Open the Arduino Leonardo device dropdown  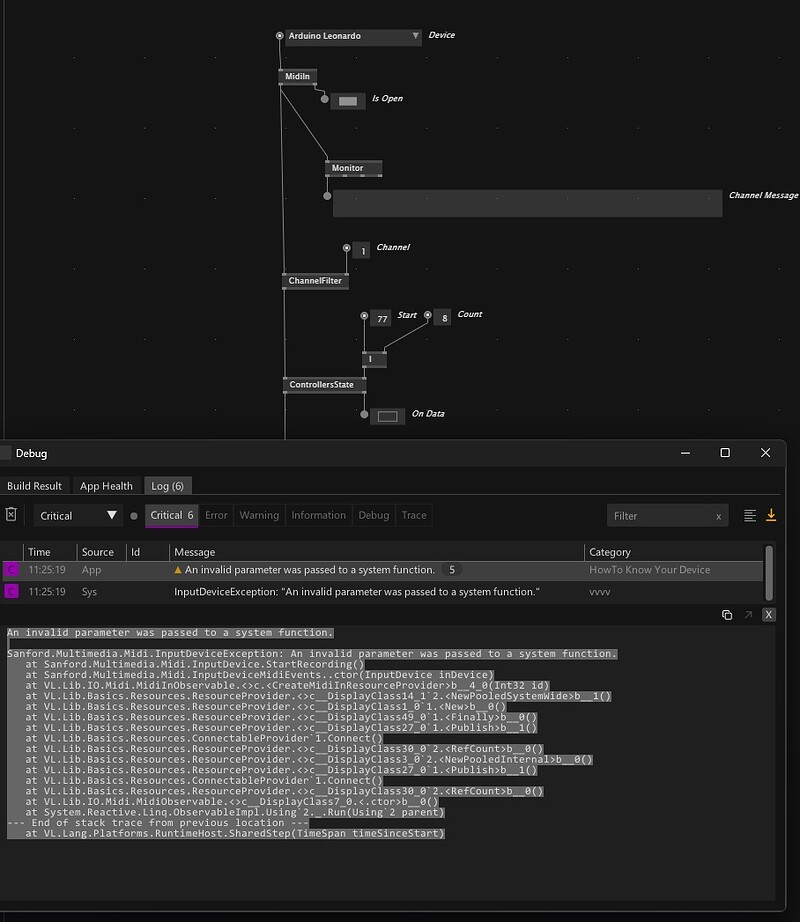[415, 37]
